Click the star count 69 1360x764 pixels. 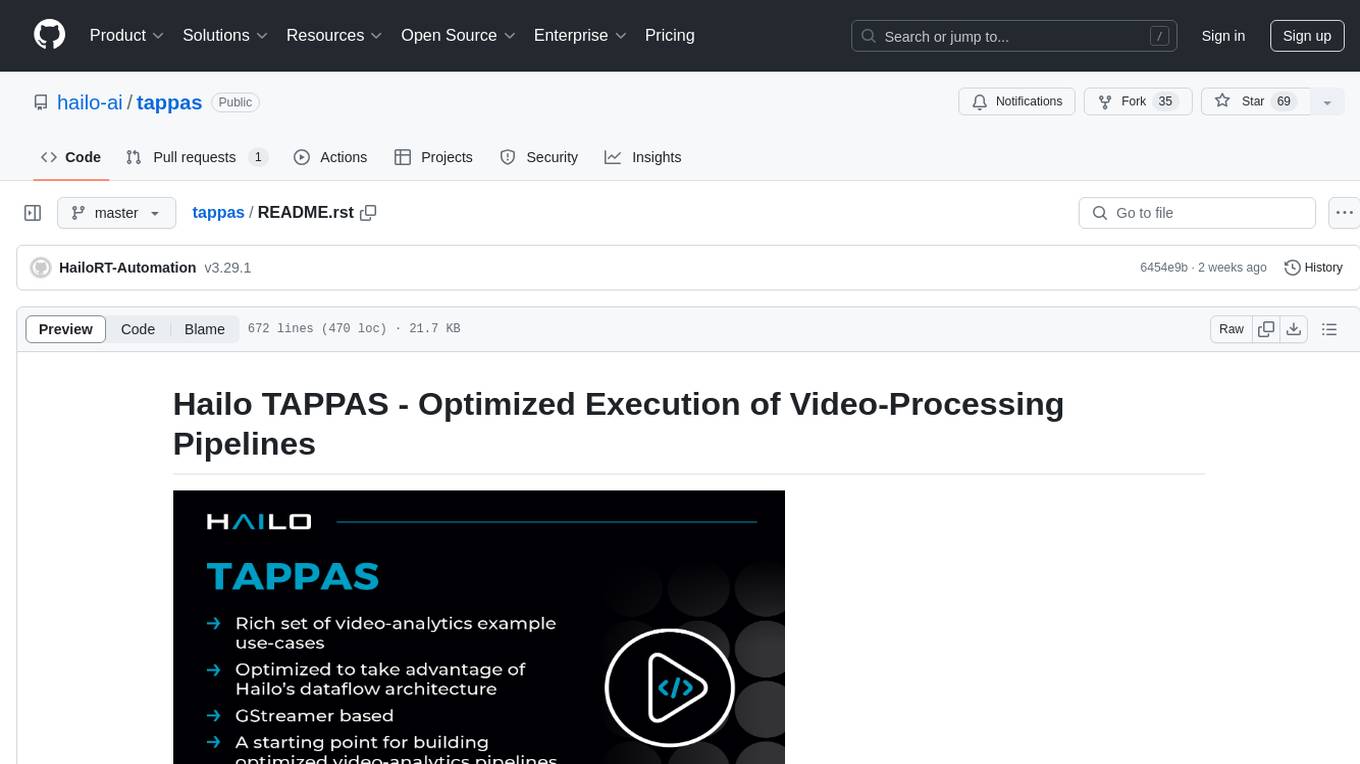(1285, 102)
